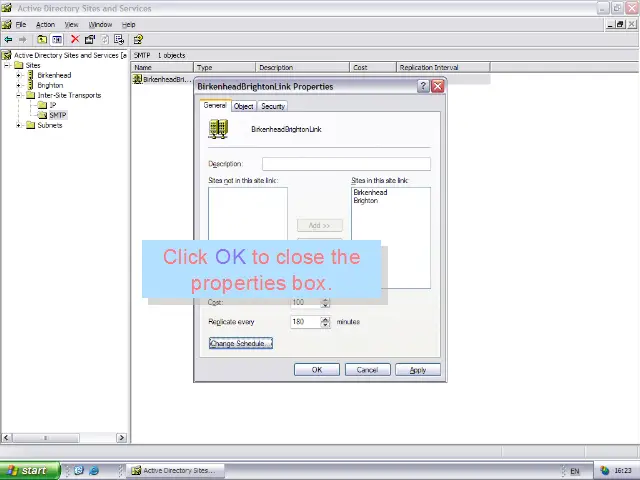Image resolution: width=640 pixels, height=480 pixels.
Task: Click the BirkenheadBri... site link icon in the list
Action: [x=138, y=79]
